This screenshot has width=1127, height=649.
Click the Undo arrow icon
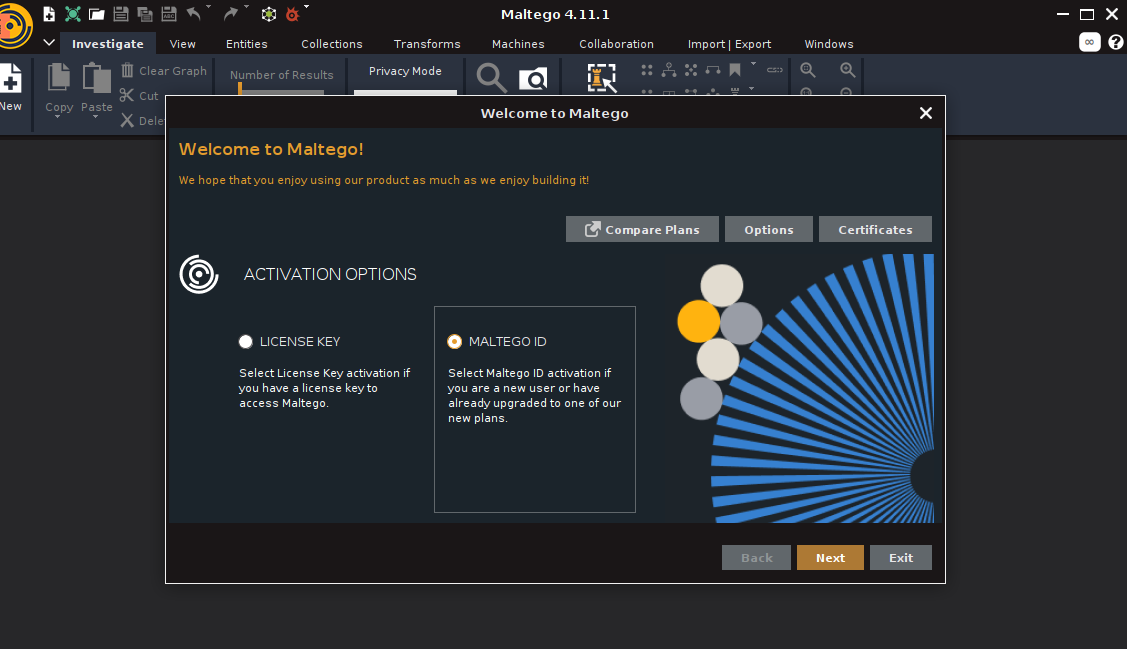point(194,13)
